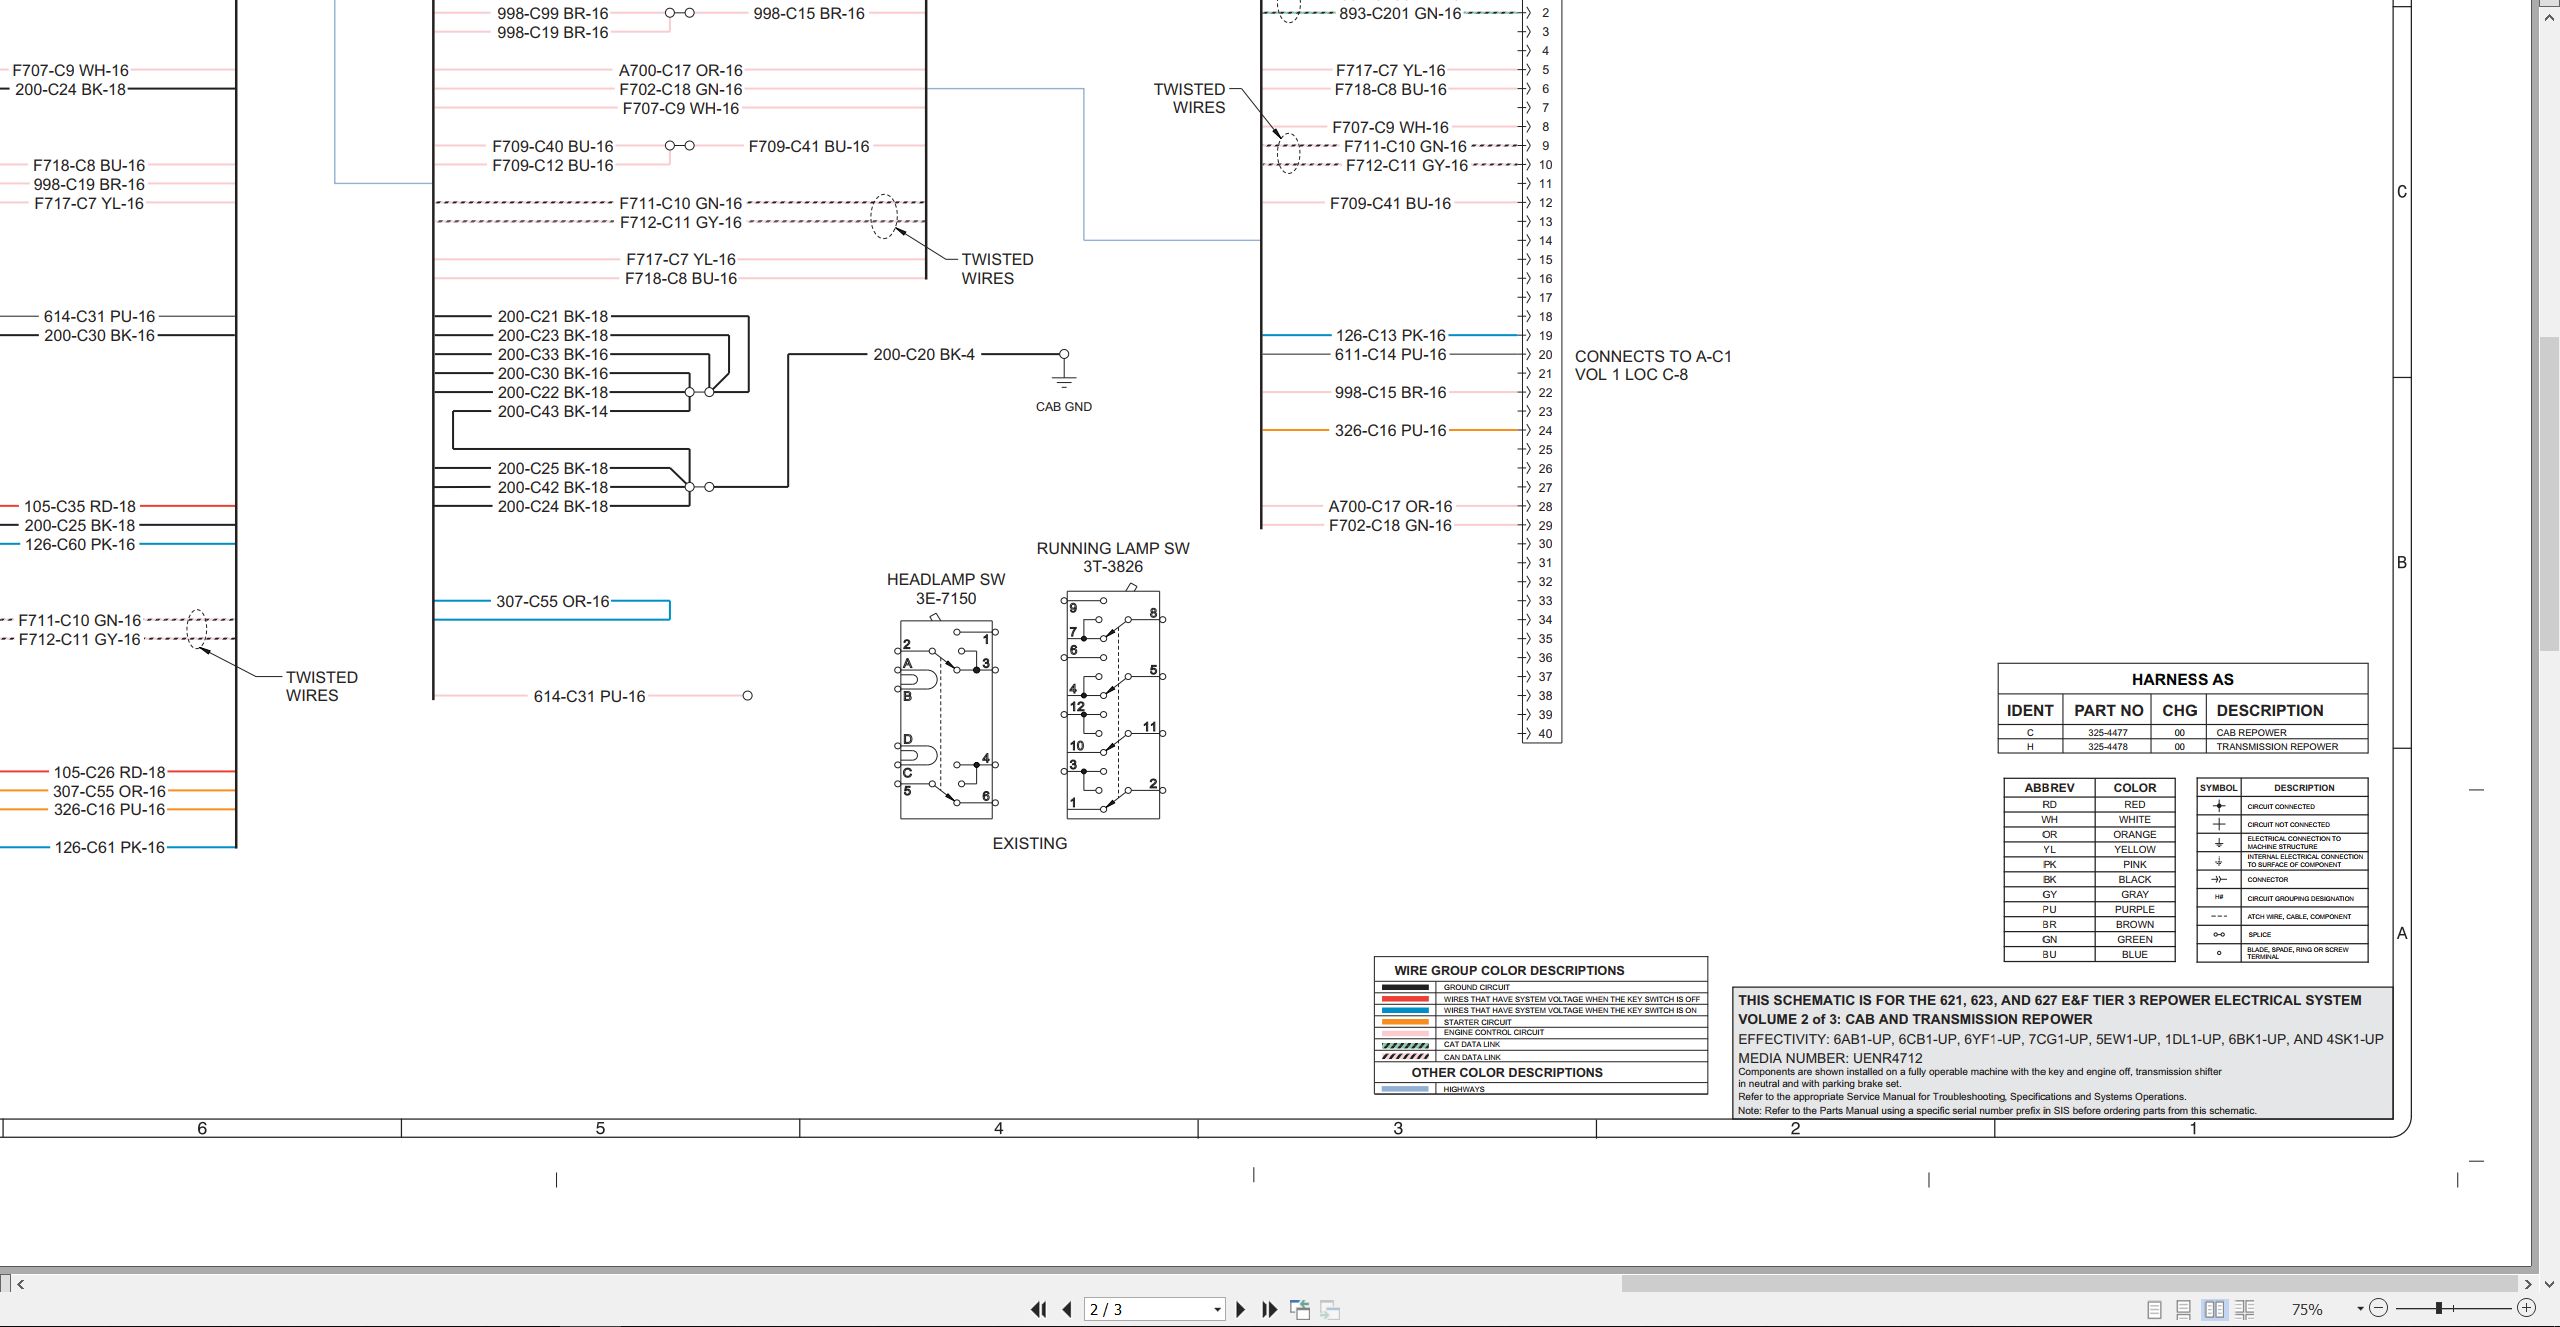The image size is (2560, 1327).
Task: Click the black GROUND CIRCUIT color swatch
Action: click(x=1404, y=987)
